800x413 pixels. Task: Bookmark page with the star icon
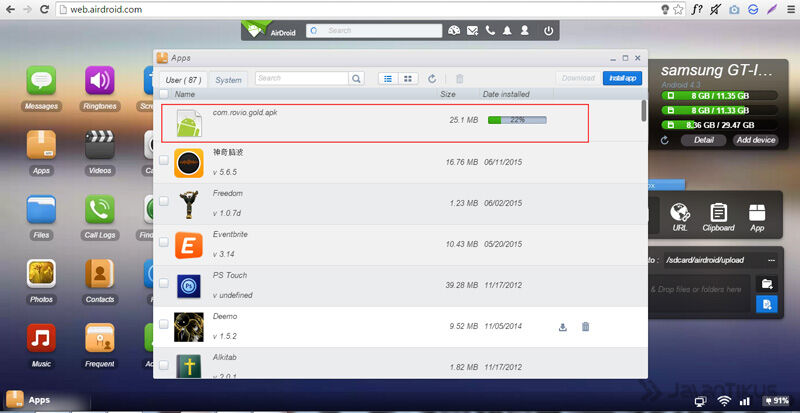pos(678,9)
